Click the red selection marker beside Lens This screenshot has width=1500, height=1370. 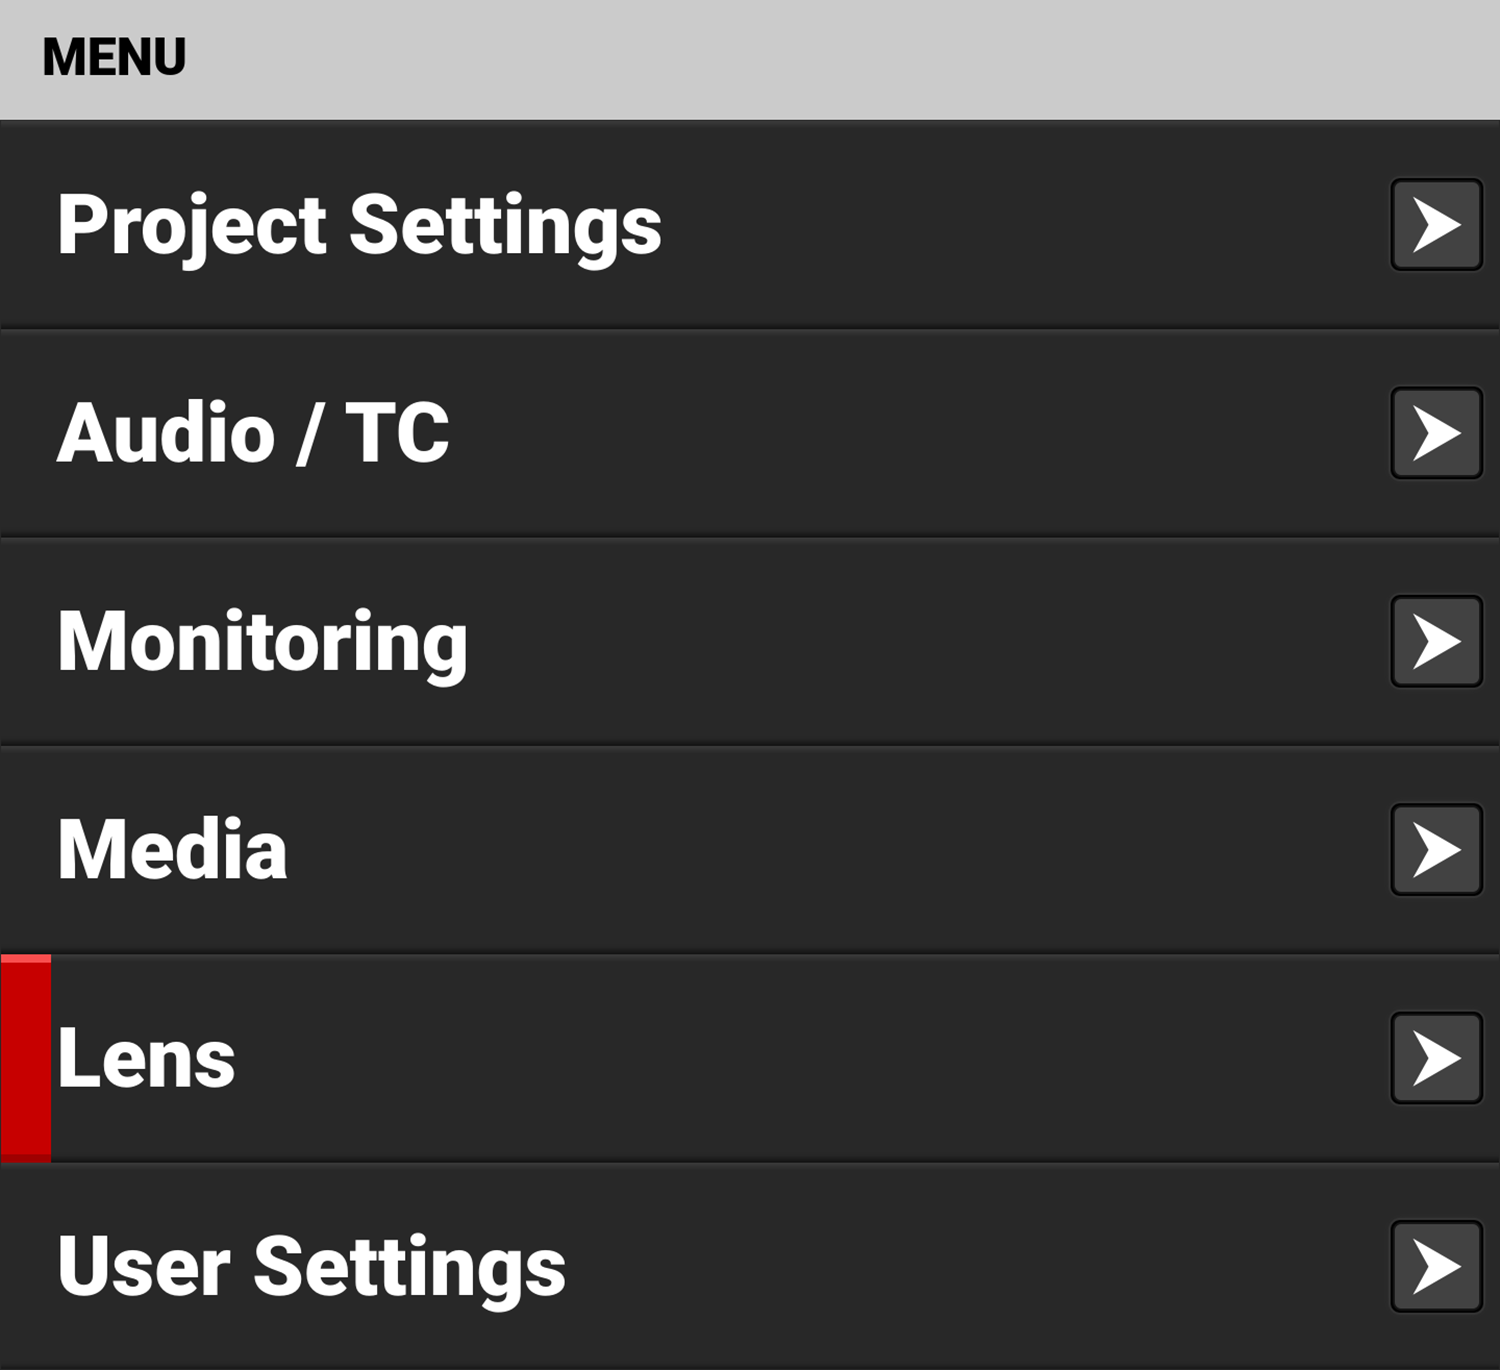(x=26, y=1058)
